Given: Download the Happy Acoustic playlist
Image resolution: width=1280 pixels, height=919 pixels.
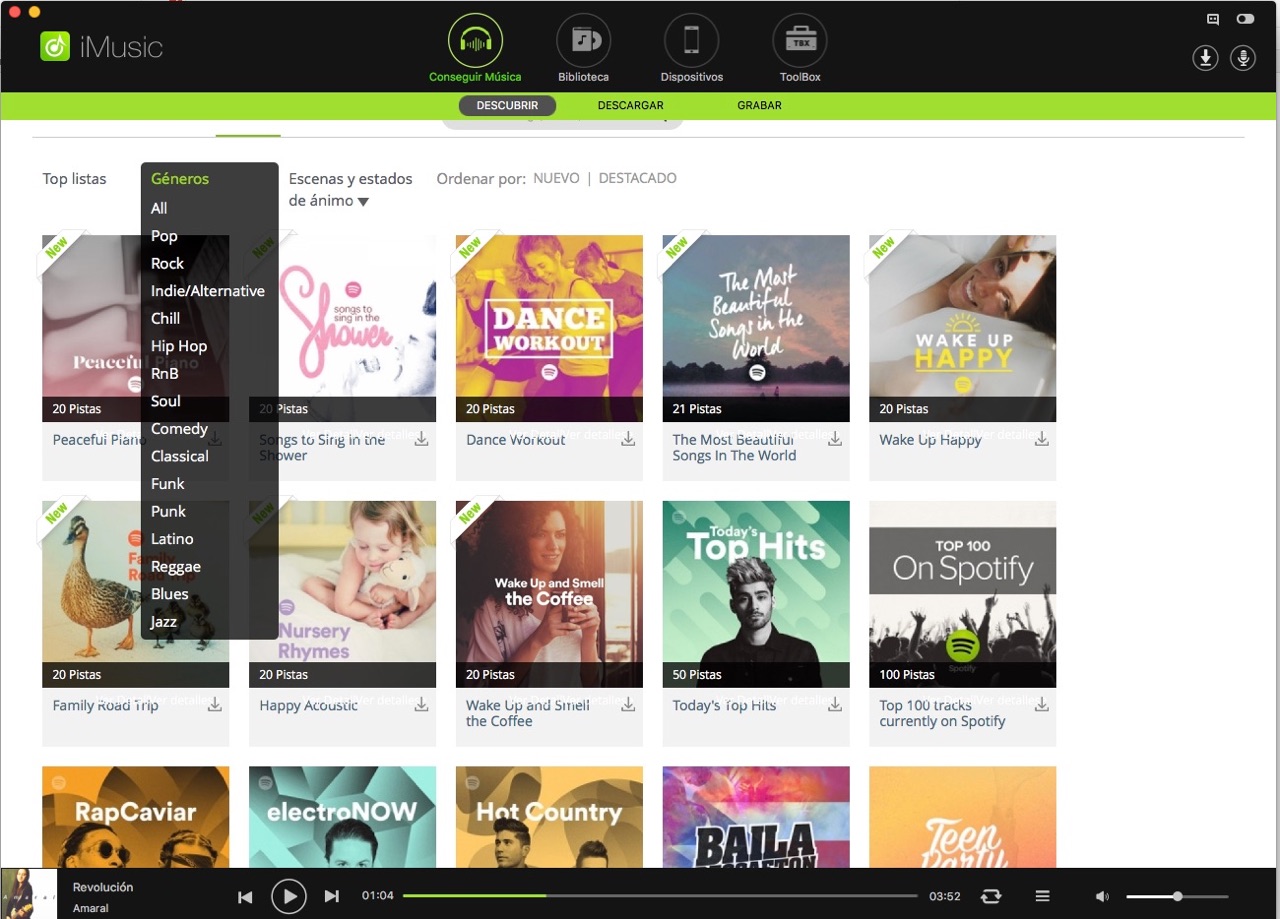Looking at the screenshot, I should tap(422, 705).
